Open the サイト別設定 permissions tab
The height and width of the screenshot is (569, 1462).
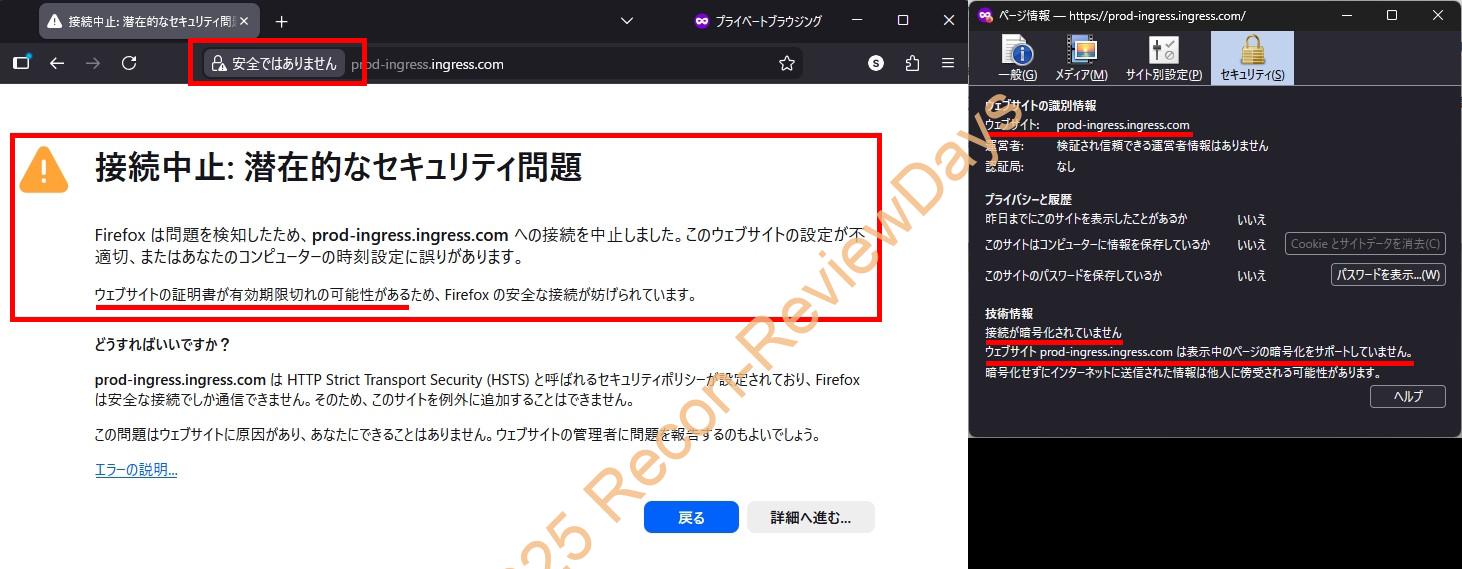point(1163,57)
